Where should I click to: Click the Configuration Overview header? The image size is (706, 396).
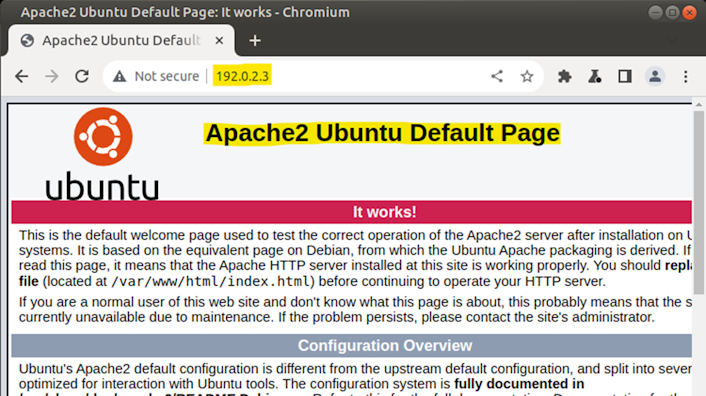352,346
